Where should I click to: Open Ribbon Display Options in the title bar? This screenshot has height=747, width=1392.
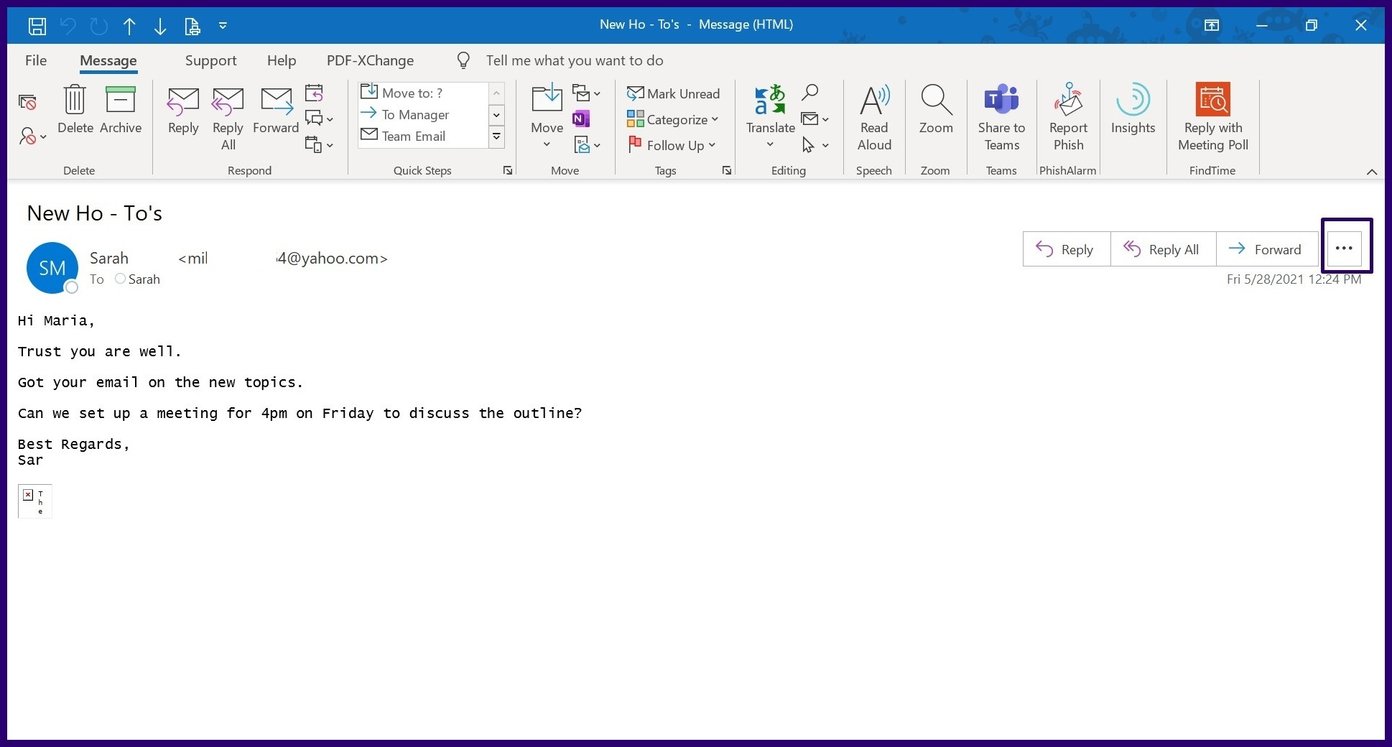pyautogui.click(x=1211, y=25)
